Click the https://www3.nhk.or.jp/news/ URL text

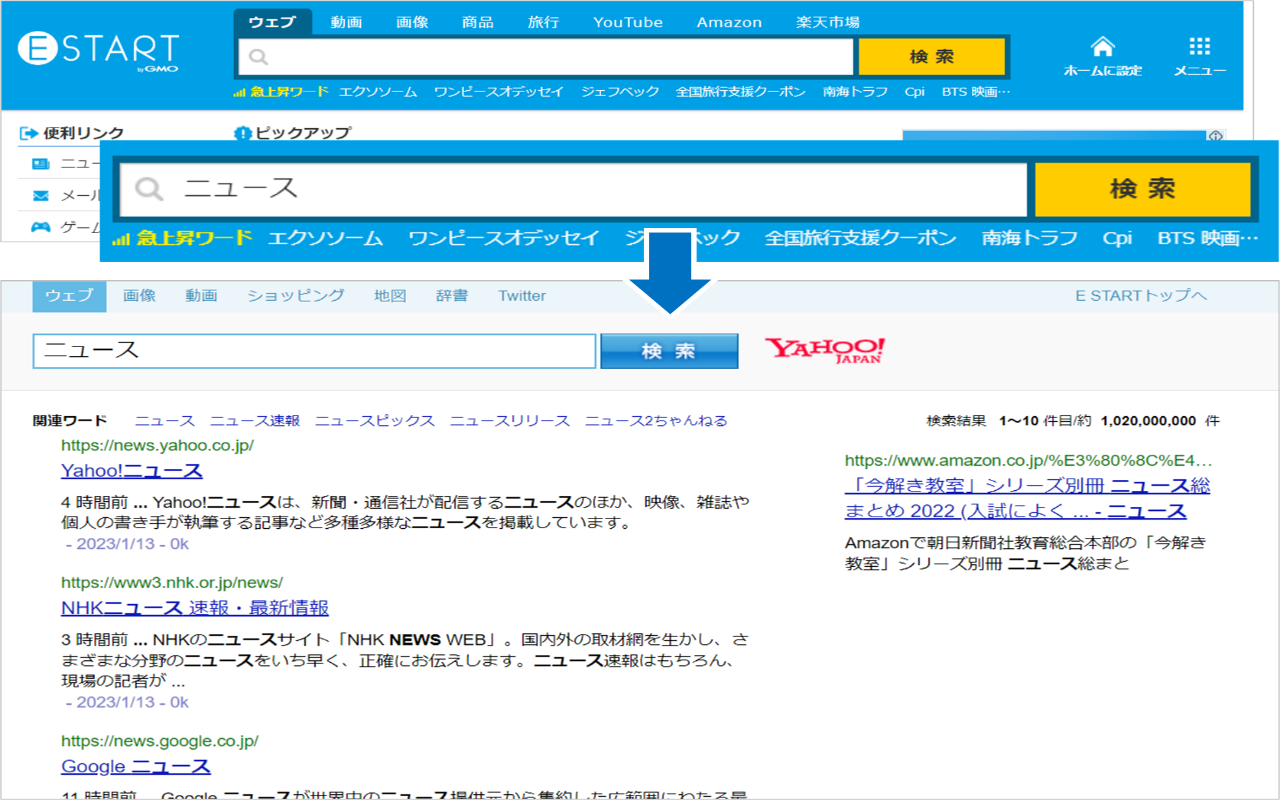tap(172, 582)
